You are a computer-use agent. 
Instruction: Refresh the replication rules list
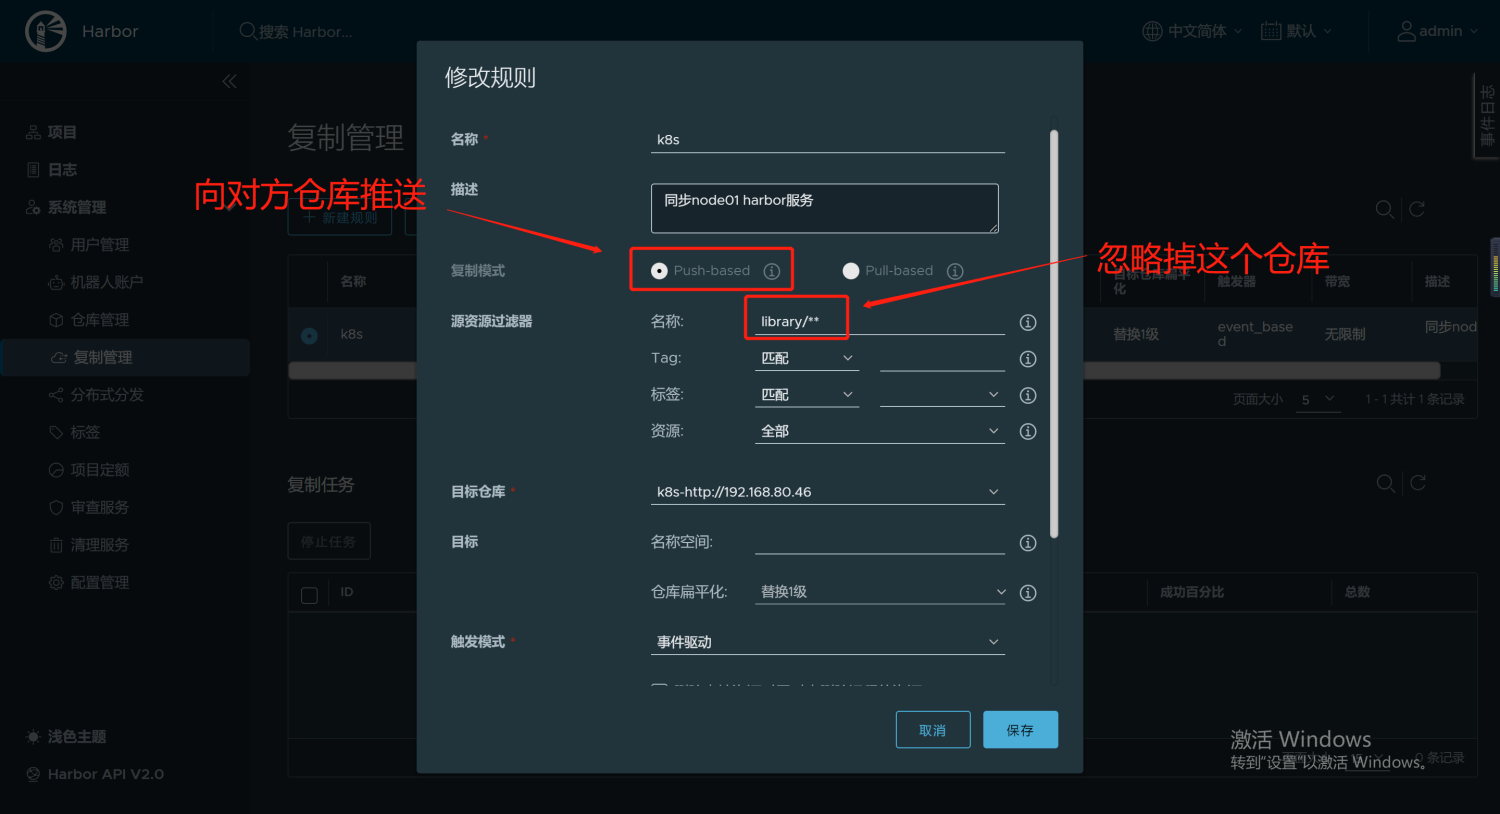[1417, 209]
